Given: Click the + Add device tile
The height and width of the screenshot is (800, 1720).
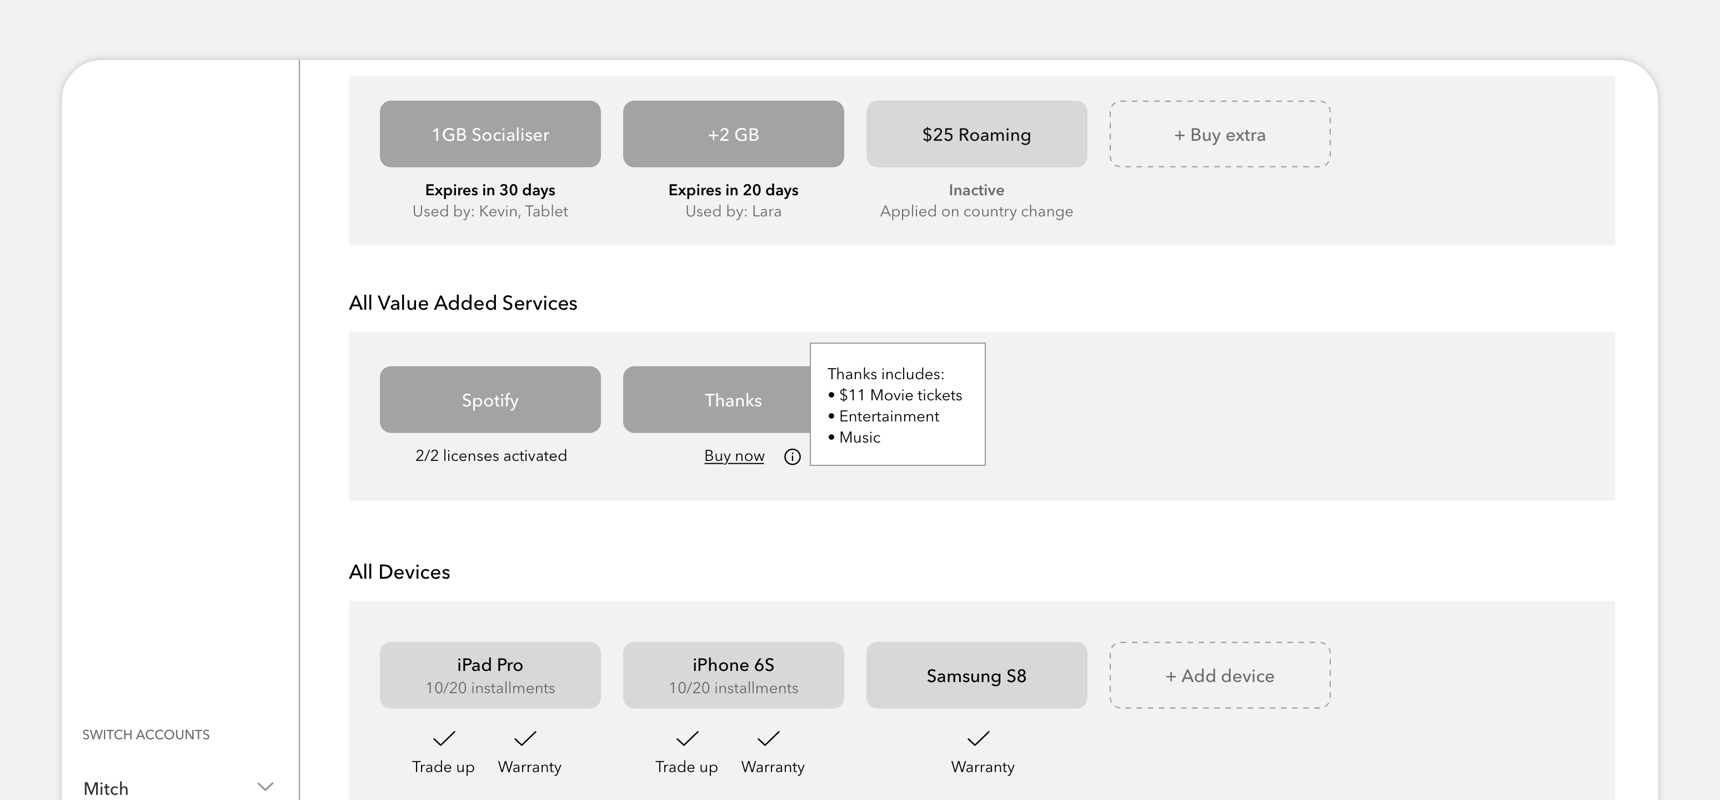Looking at the screenshot, I should (x=1219, y=675).
